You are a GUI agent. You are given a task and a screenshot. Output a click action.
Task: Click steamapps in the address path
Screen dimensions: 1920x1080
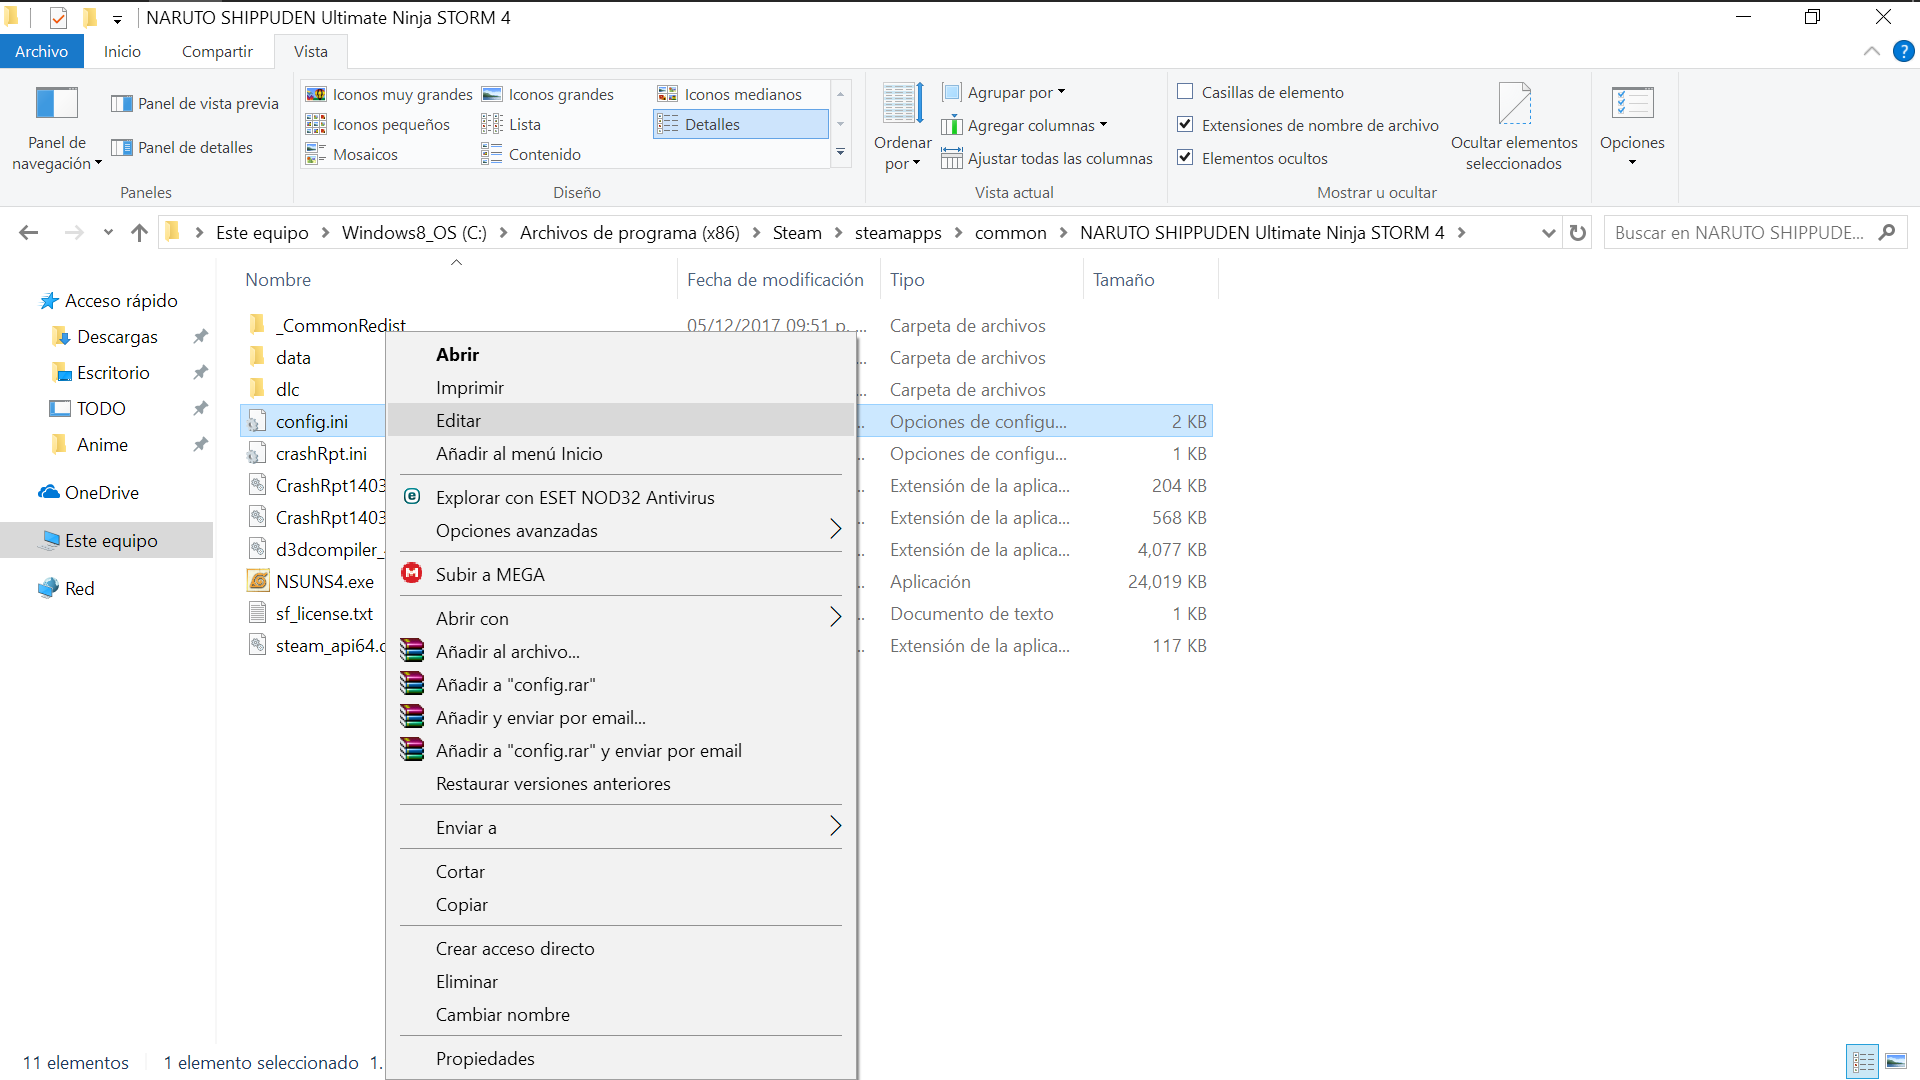pyautogui.click(x=898, y=233)
